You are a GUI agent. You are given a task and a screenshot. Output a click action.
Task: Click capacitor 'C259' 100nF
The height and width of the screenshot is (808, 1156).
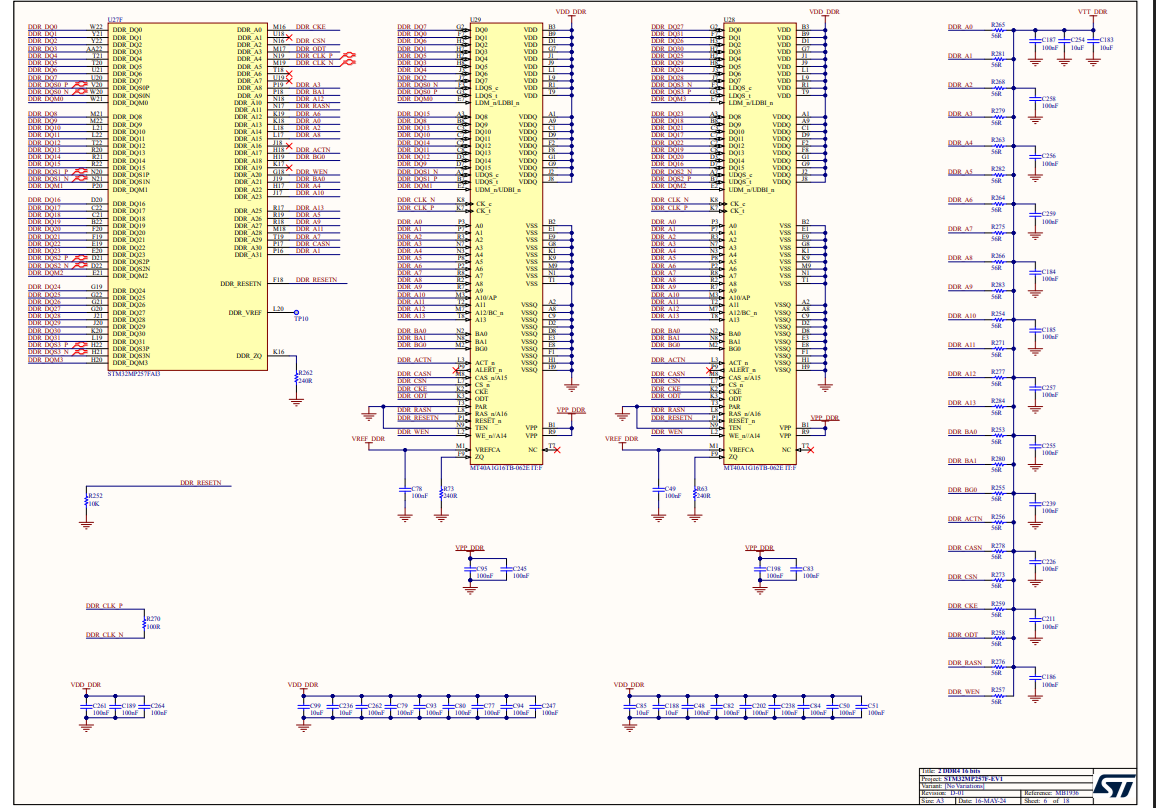point(1035,217)
